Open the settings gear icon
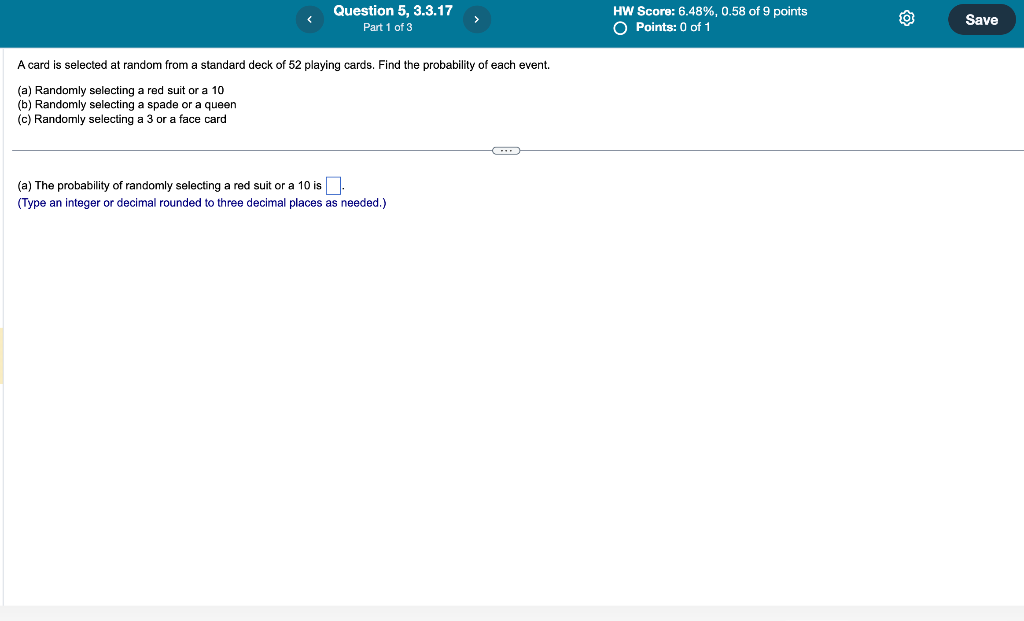Image resolution: width=1024 pixels, height=621 pixels. tap(906, 18)
